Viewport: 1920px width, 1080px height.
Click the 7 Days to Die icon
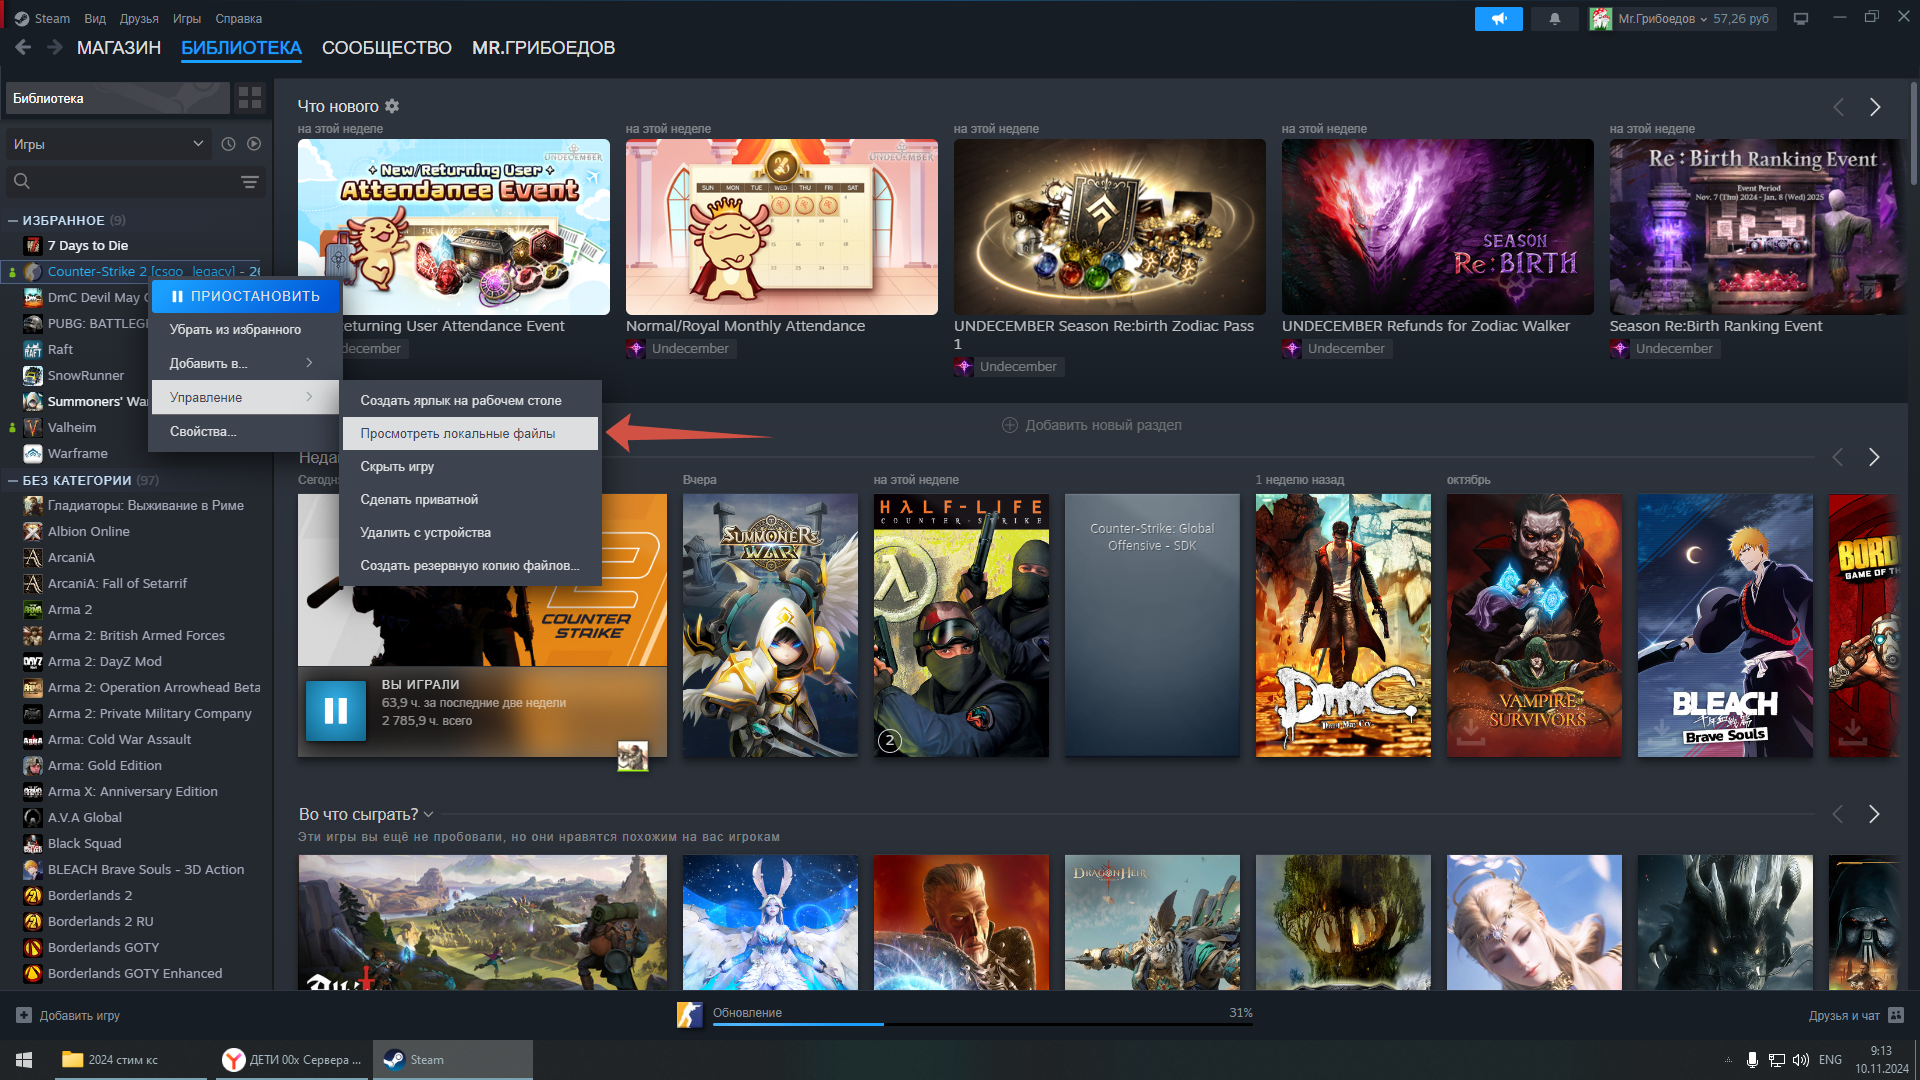pyautogui.click(x=33, y=246)
